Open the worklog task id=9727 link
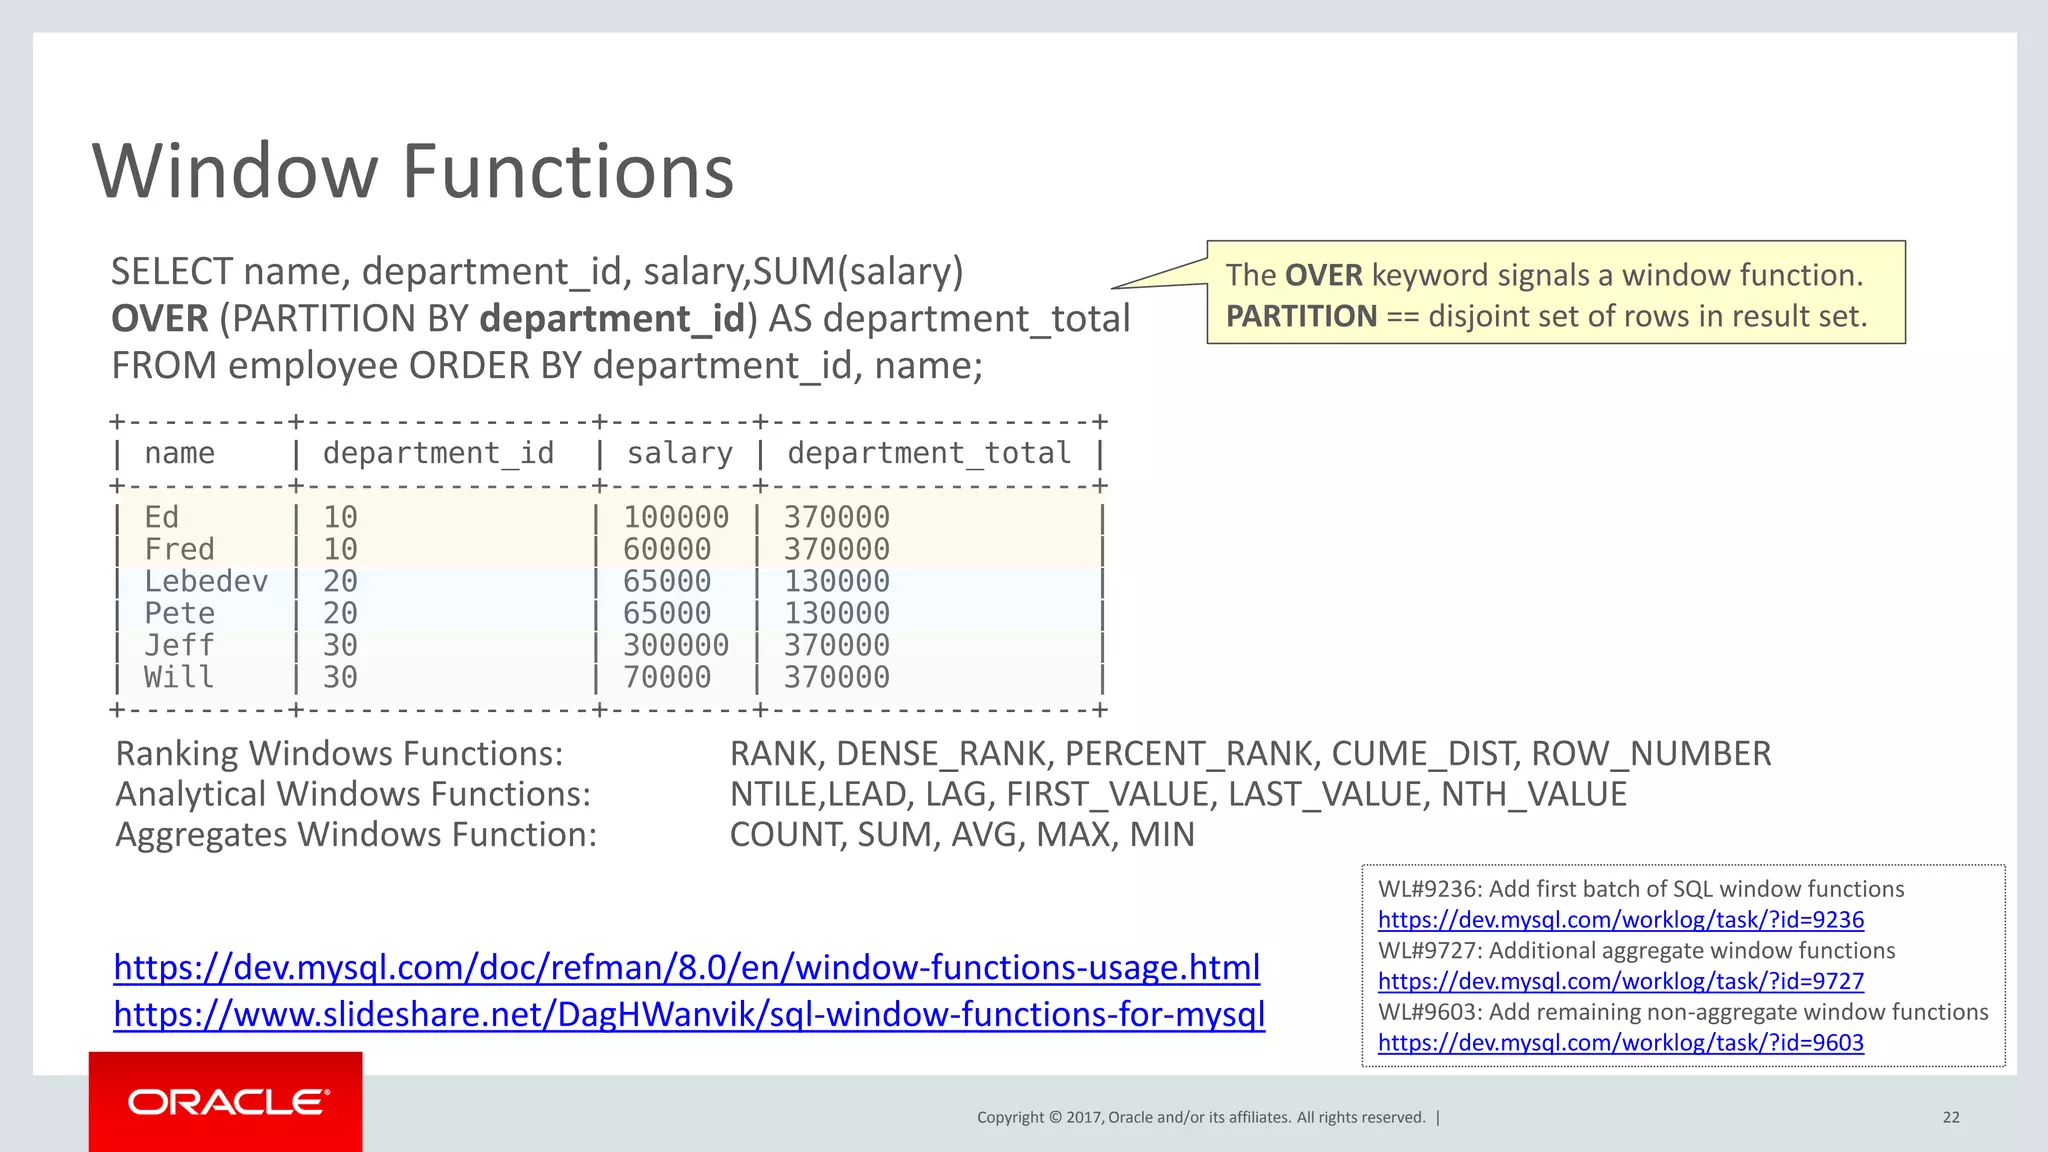Screen dimensions: 2048x1152 [1621, 982]
